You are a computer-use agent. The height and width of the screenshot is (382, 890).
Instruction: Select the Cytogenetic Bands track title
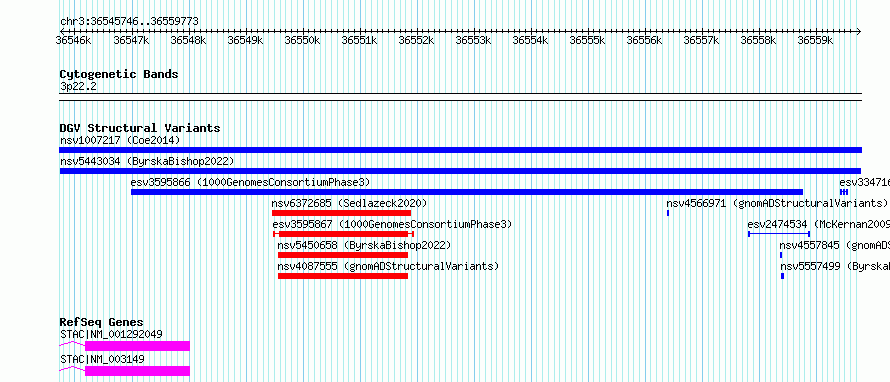coord(119,74)
